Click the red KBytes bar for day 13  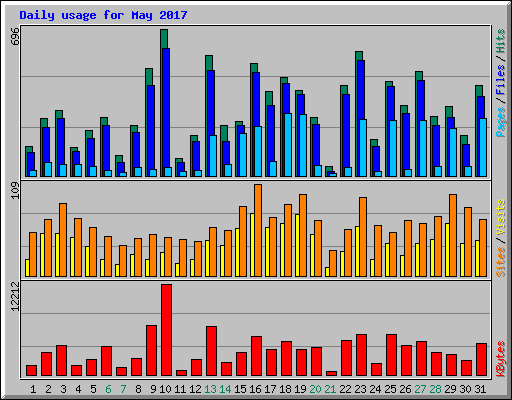211,351
